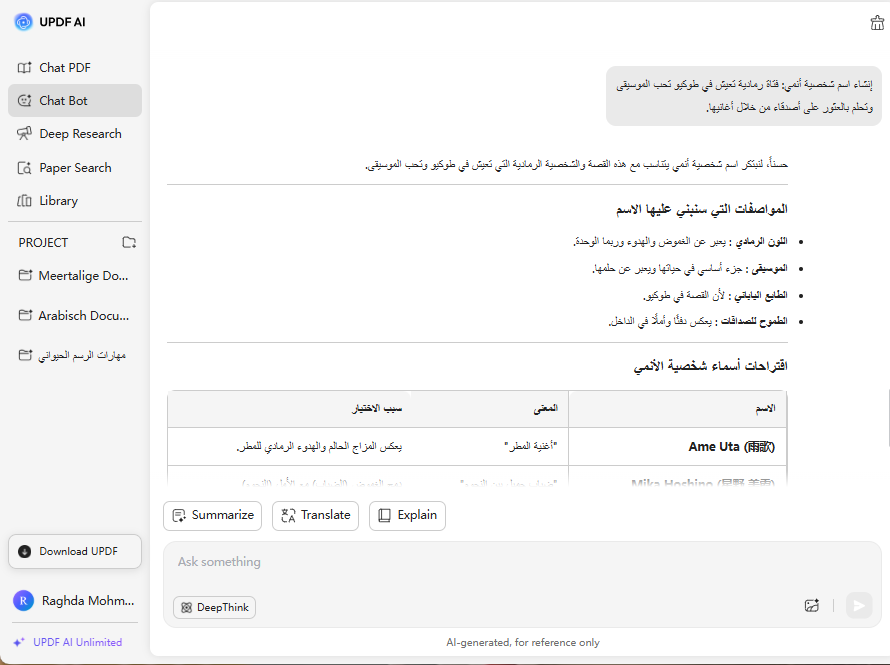The width and height of the screenshot is (890, 665).
Task: Click the AI-generated, for reference only note
Action: pyautogui.click(x=523, y=642)
